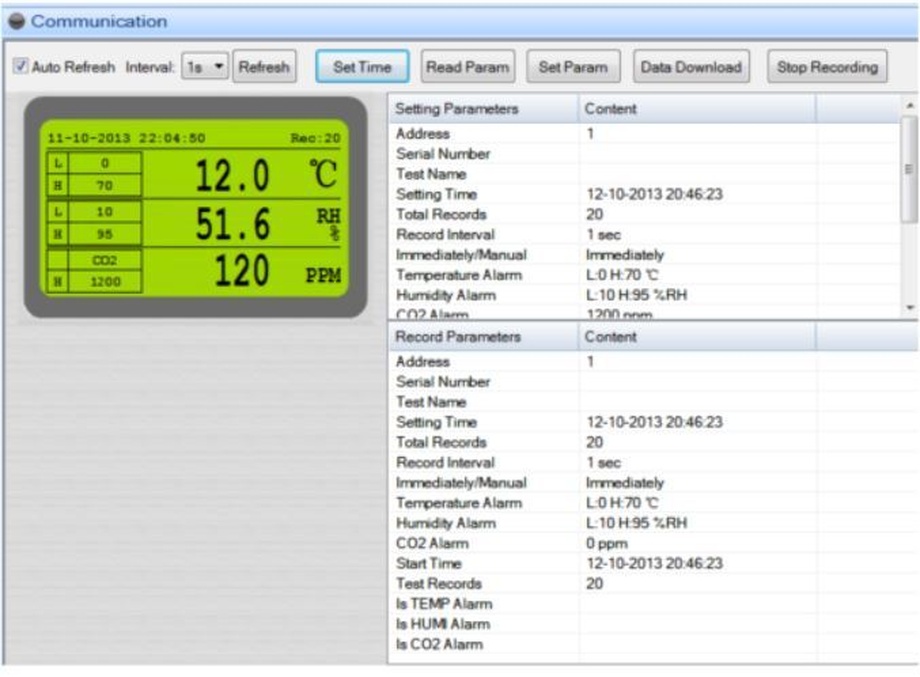
Task: Click the 51.6 humidity reading on display
Action: tap(233, 224)
